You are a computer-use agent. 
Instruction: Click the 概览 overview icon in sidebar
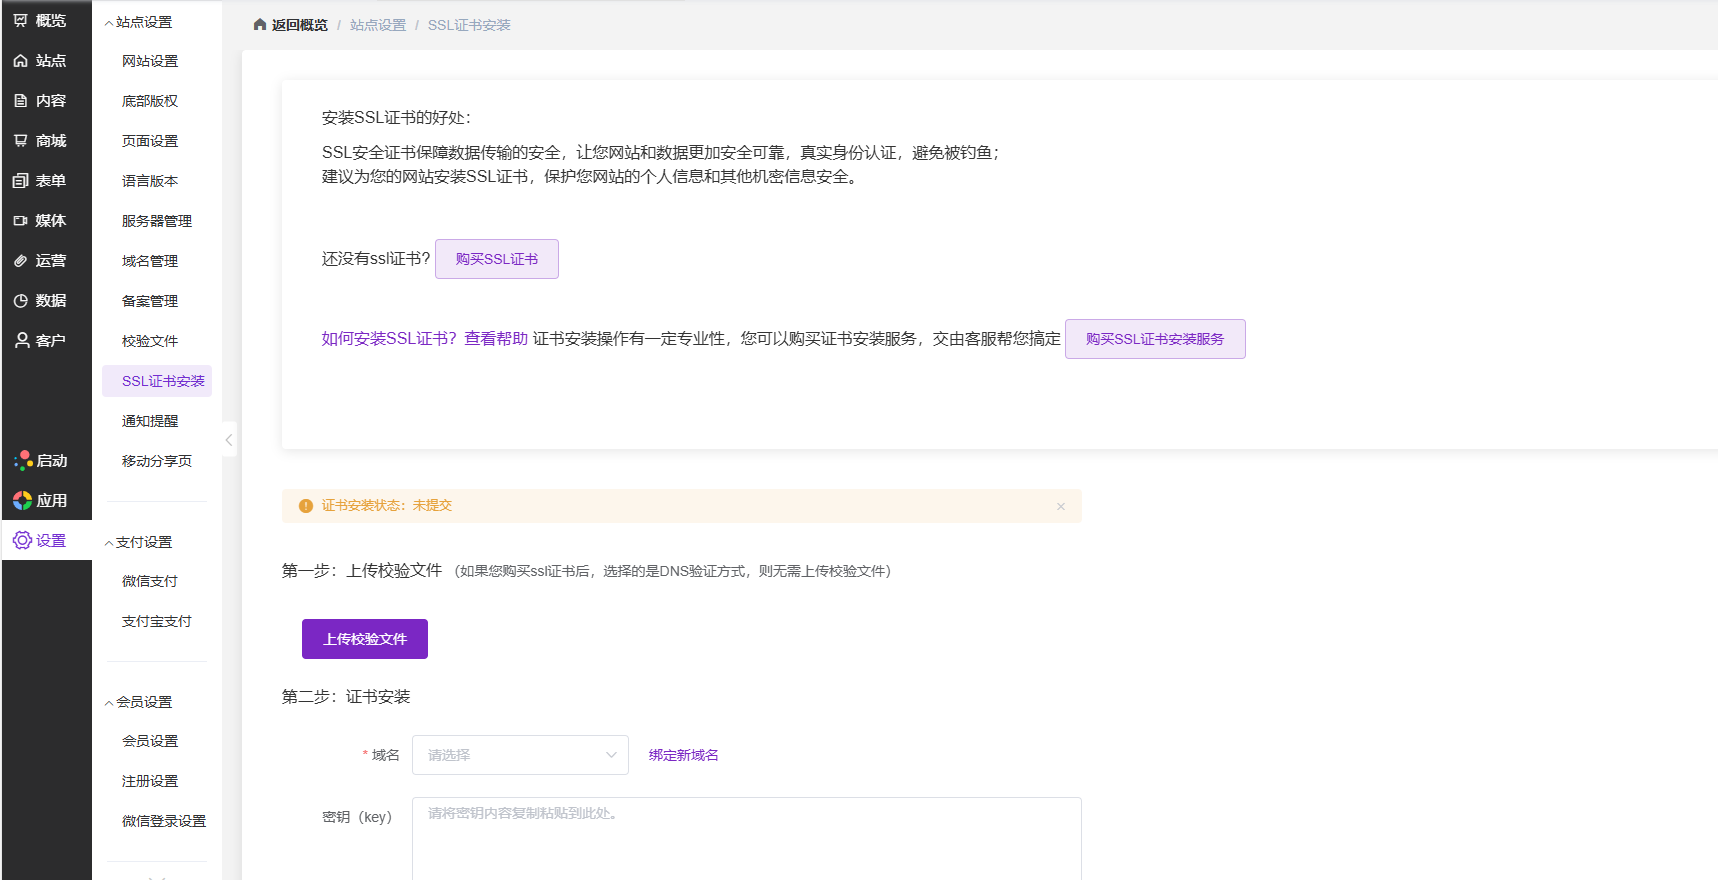click(x=21, y=20)
